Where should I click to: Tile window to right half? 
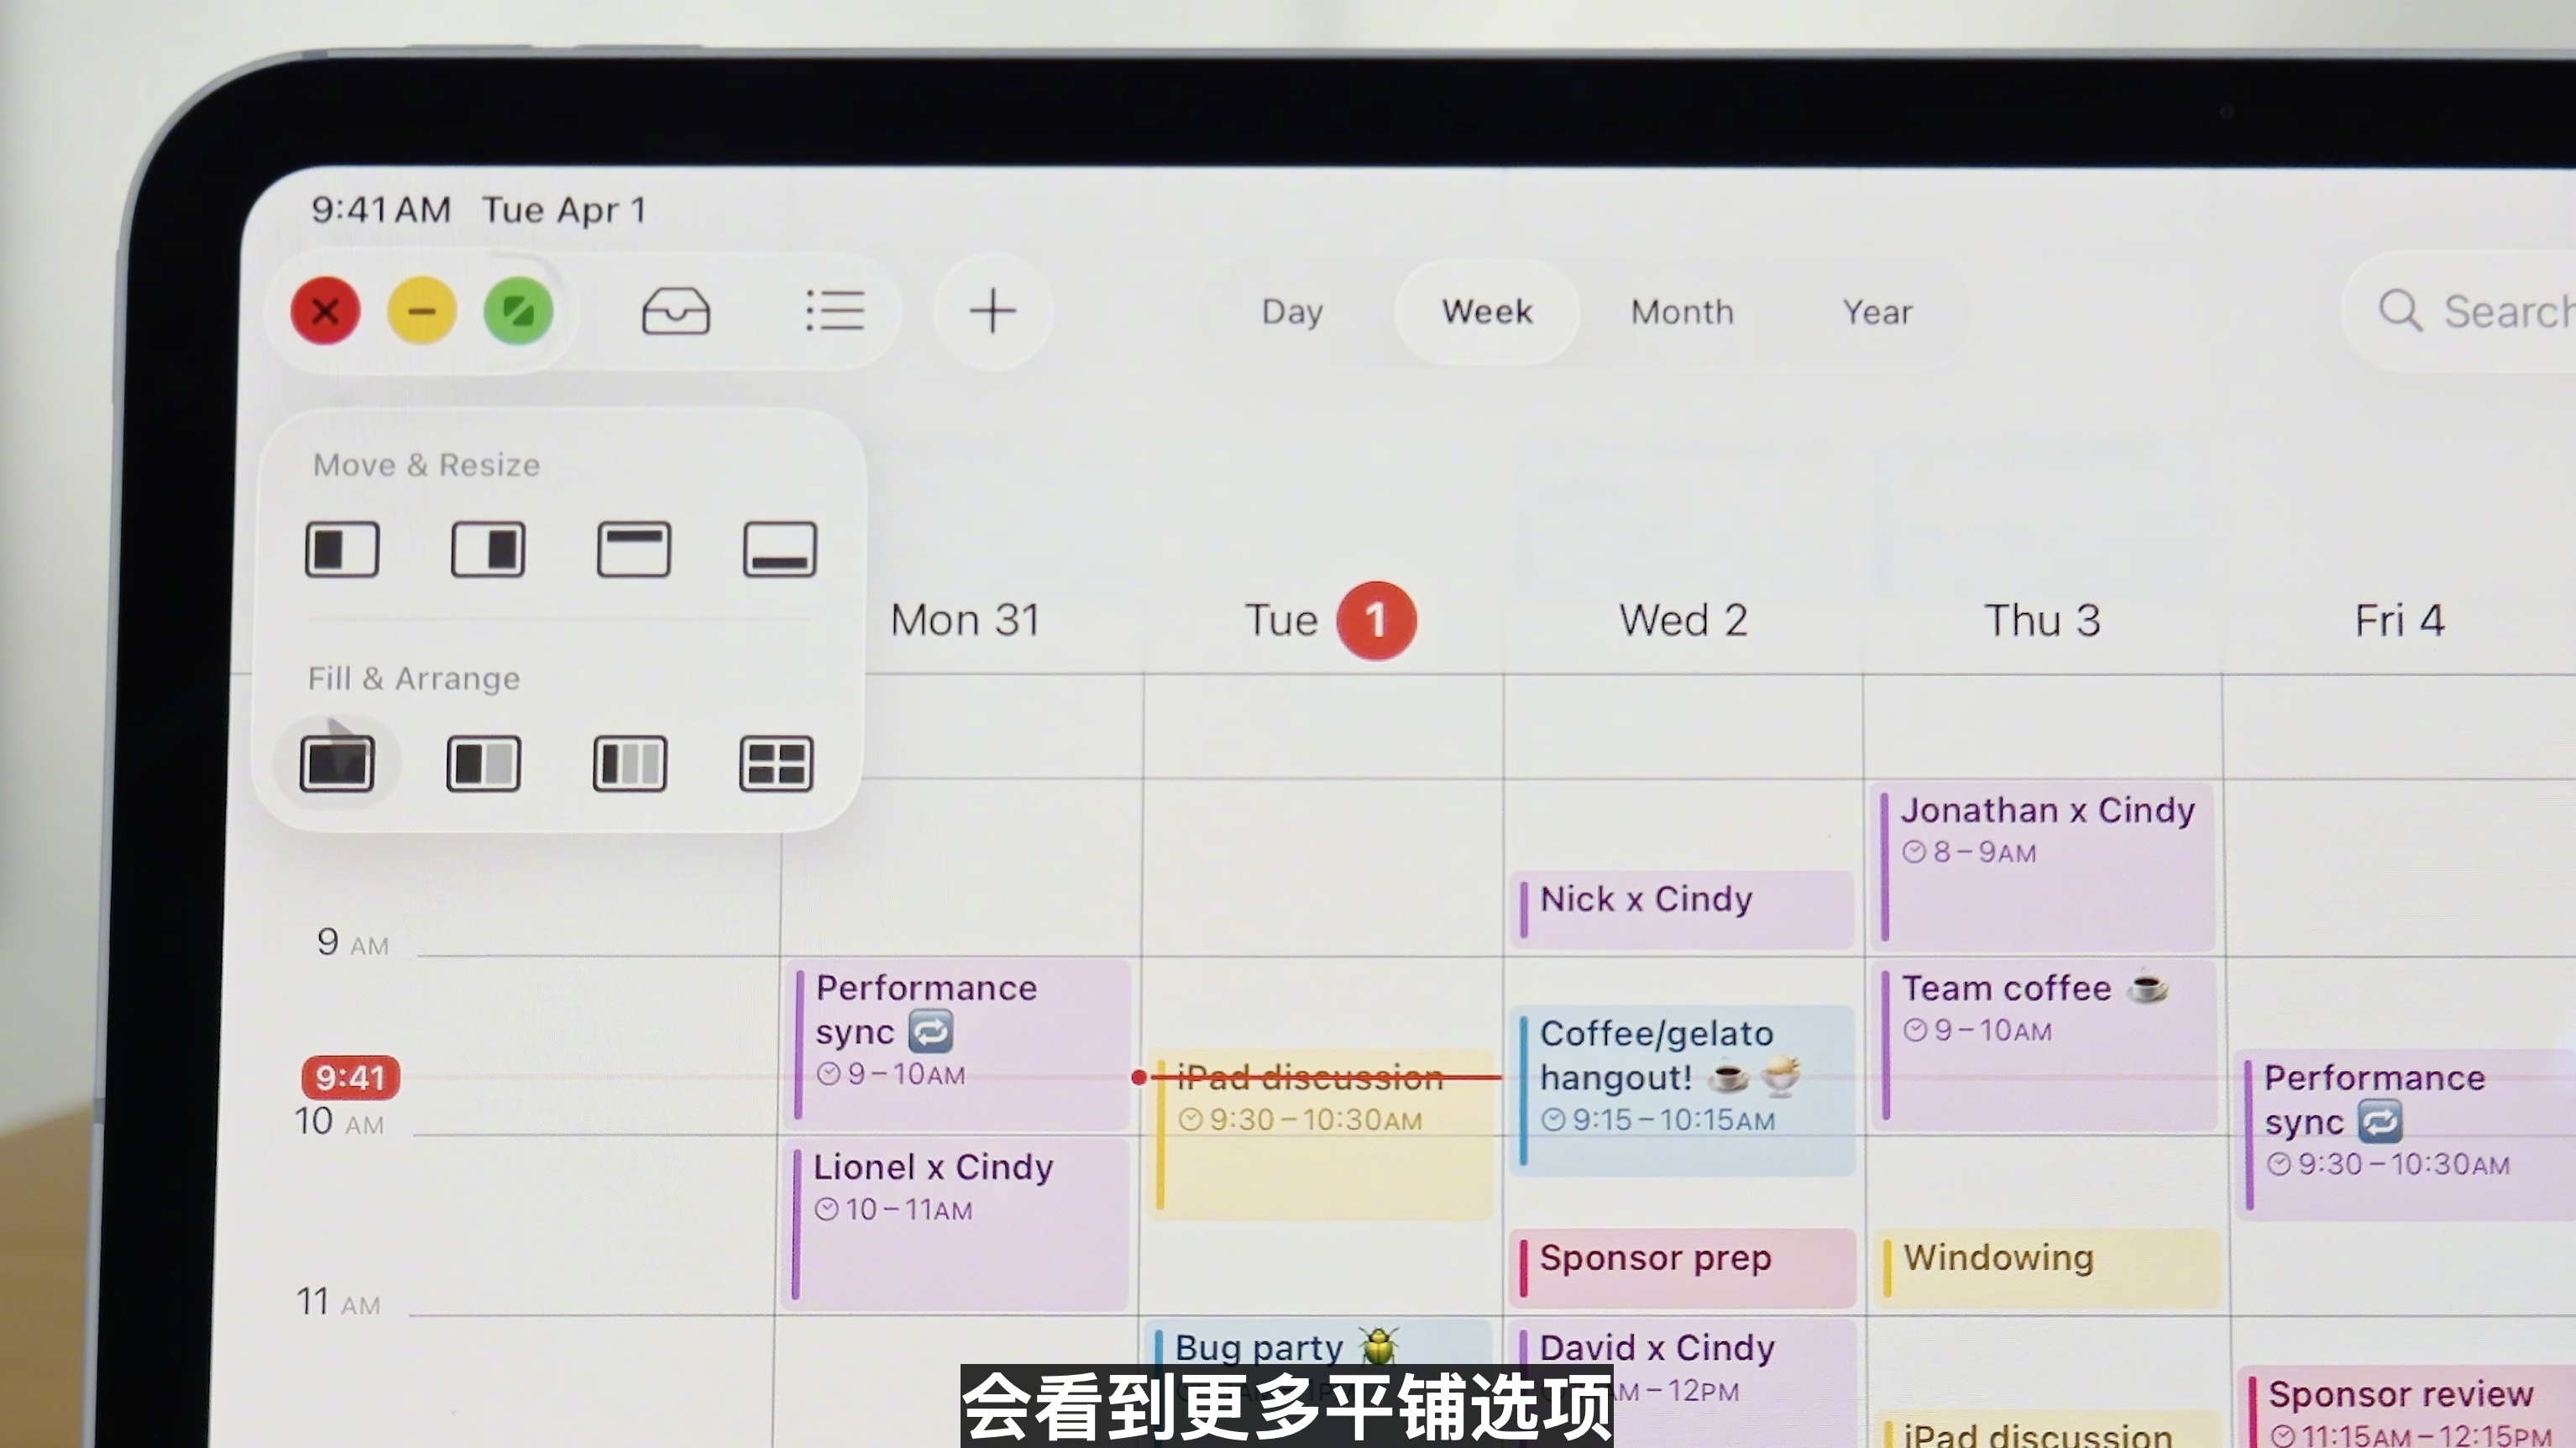click(x=488, y=549)
